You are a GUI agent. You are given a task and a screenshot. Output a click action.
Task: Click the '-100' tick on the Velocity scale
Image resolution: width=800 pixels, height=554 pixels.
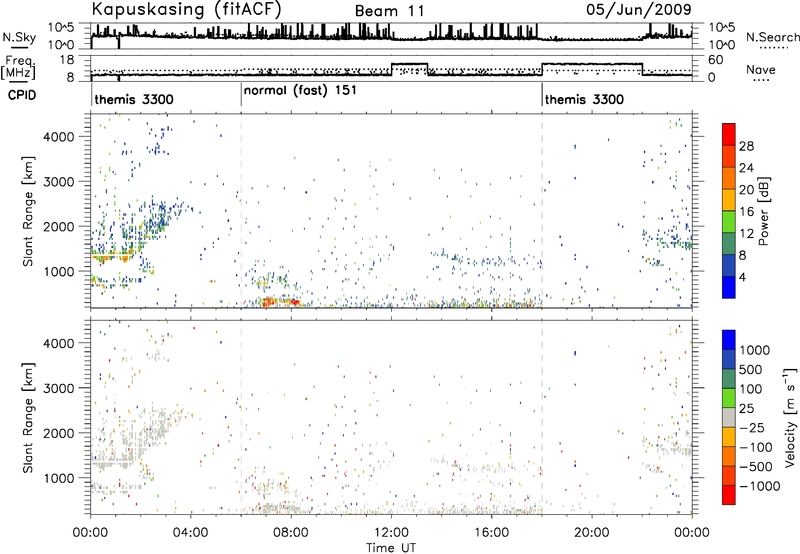pos(756,447)
